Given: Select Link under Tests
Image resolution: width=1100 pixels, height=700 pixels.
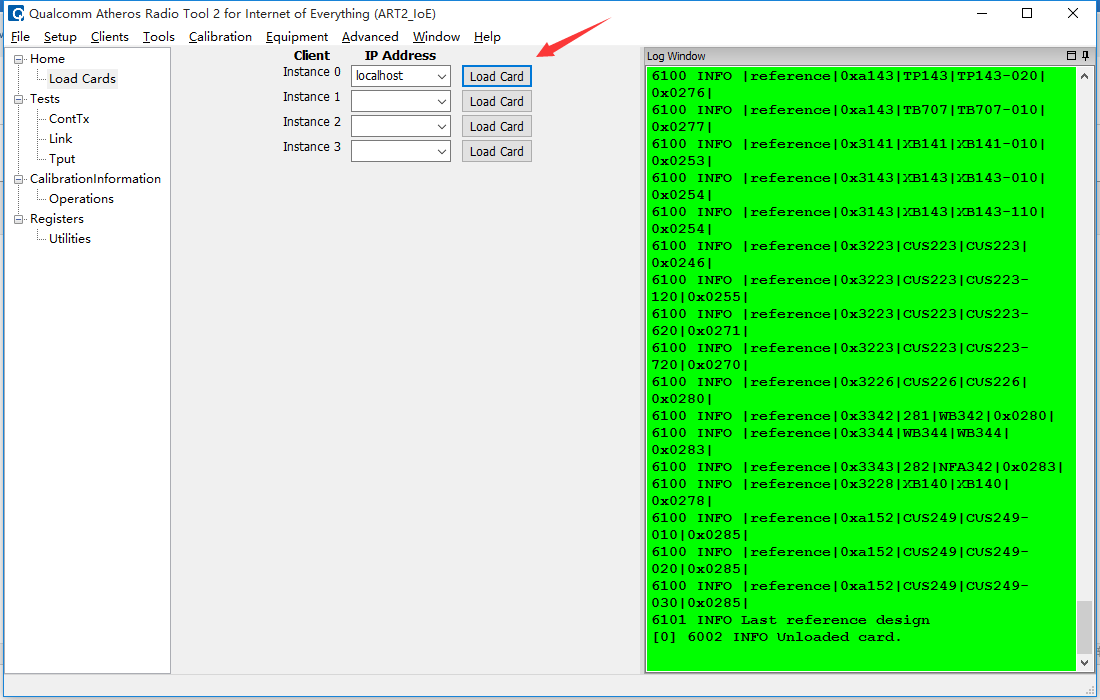Looking at the screenshot, I should pyautogui.click(x=60, y=139).
